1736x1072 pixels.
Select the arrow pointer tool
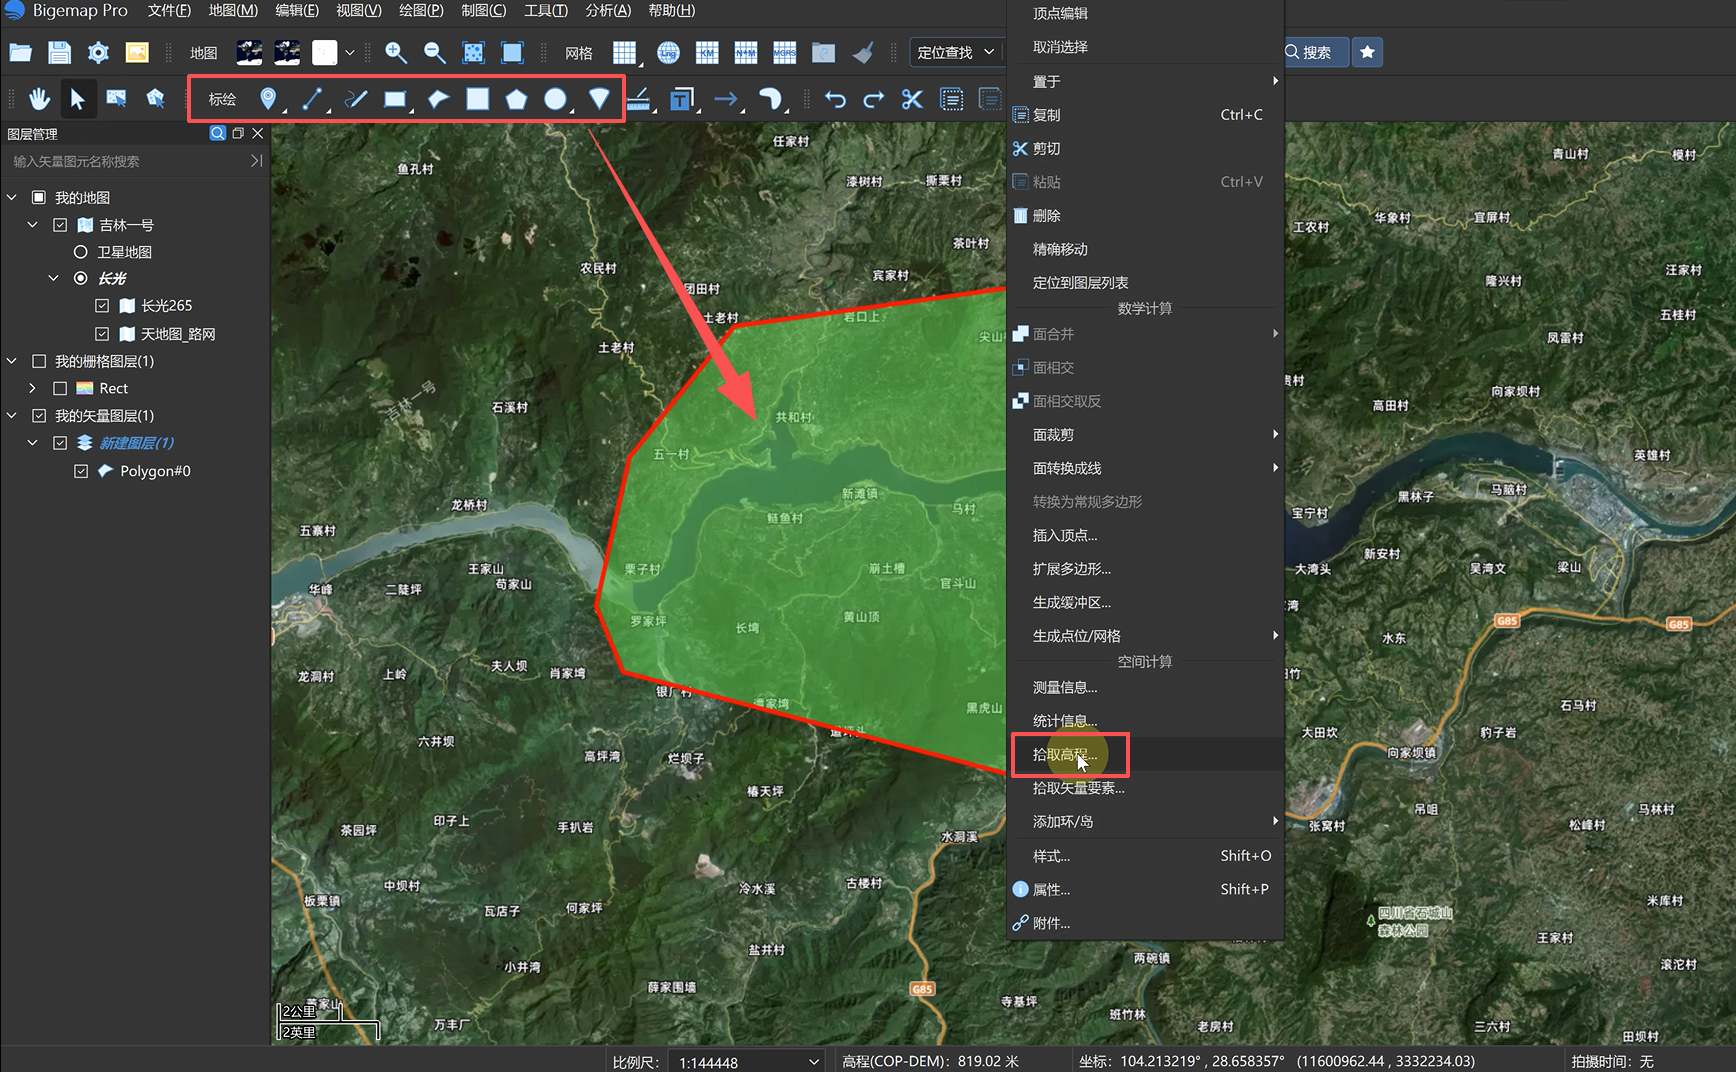(77, 99)
